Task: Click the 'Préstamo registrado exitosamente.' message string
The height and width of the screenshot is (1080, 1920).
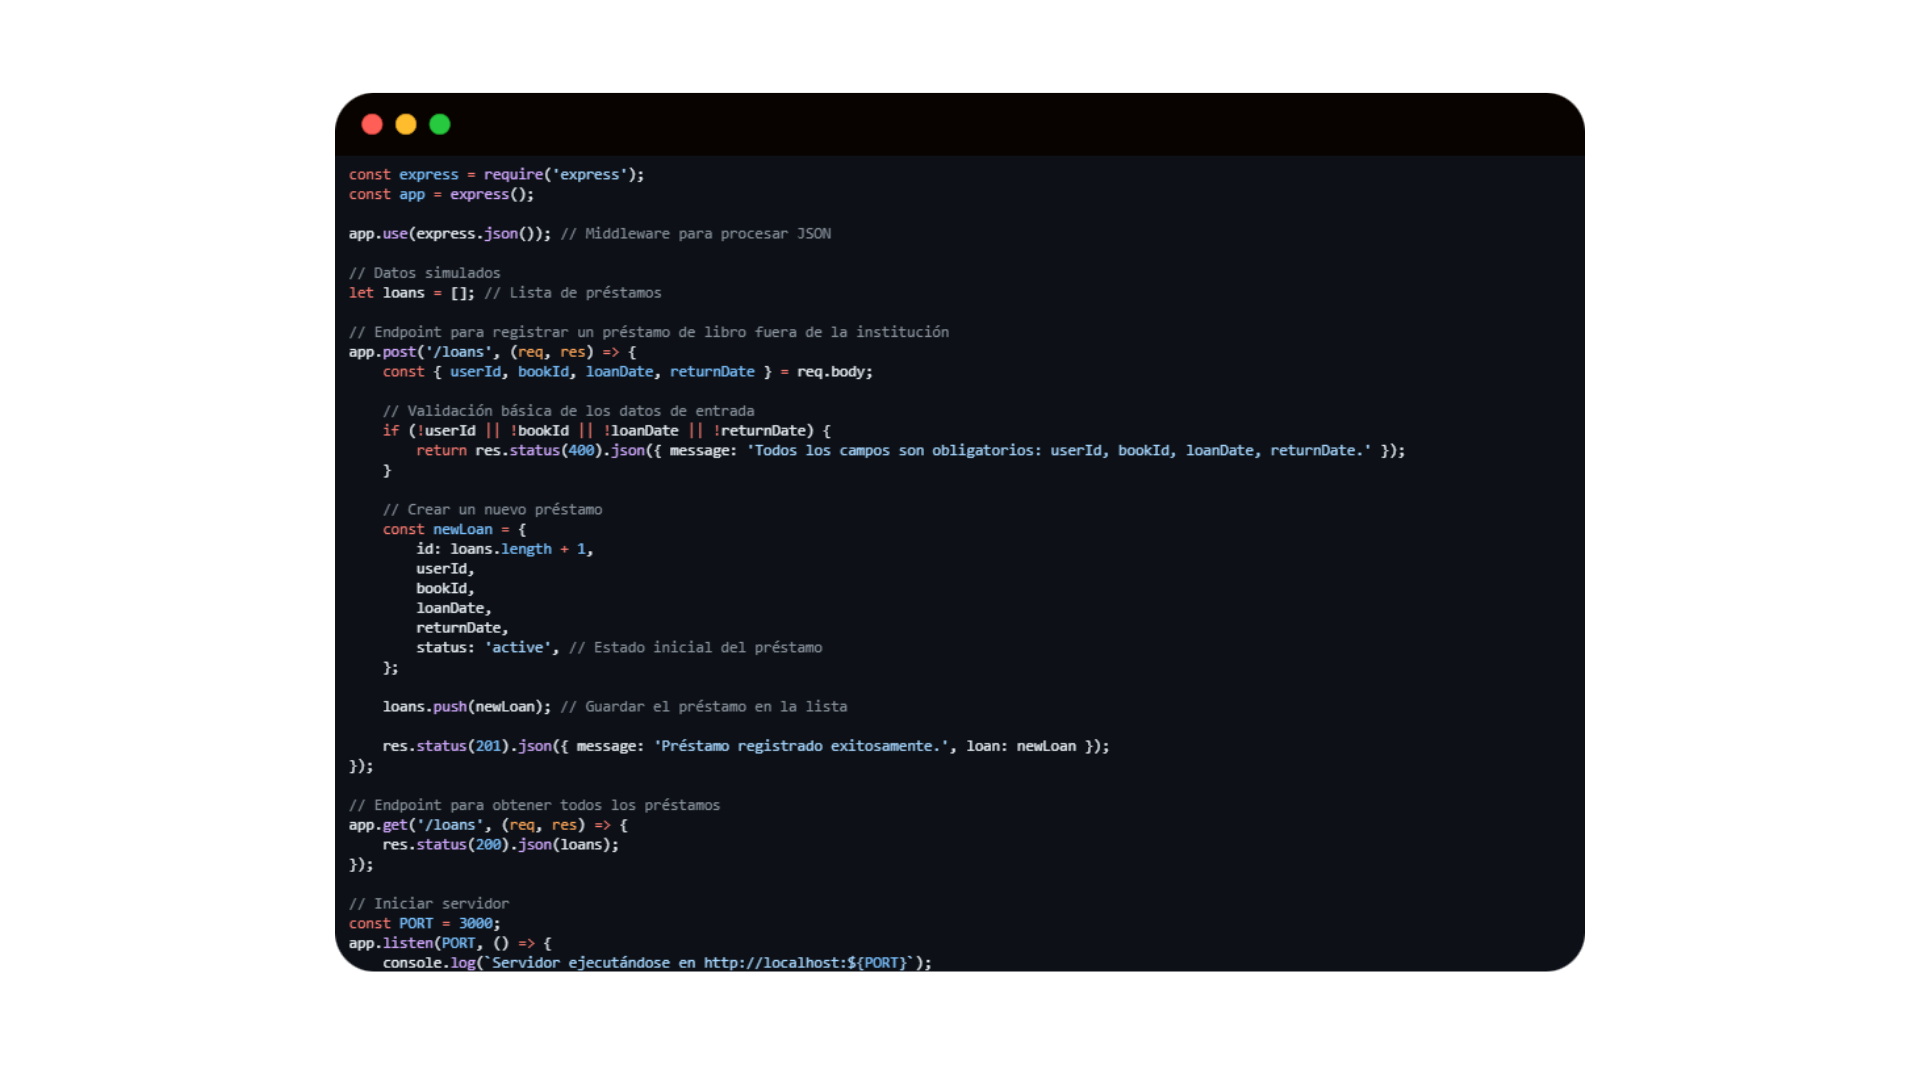Action: pyautogui.click(x=800, y=746)
